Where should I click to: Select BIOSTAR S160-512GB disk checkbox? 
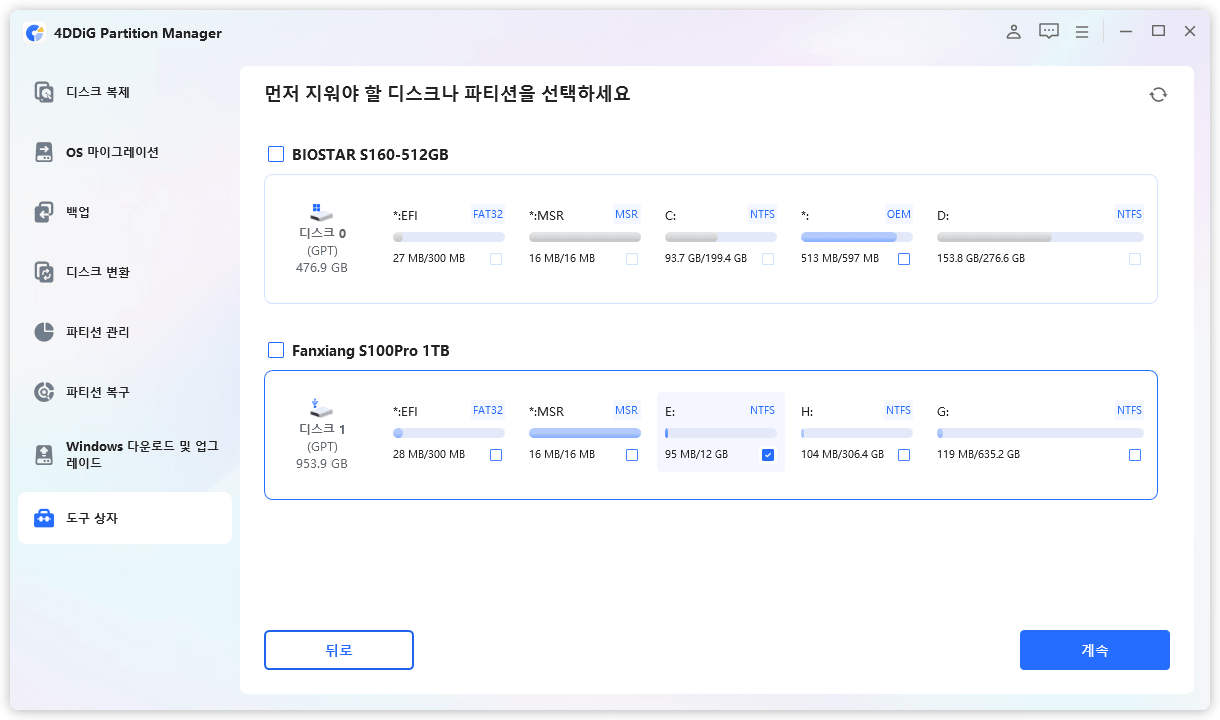(x=276, y=154)
